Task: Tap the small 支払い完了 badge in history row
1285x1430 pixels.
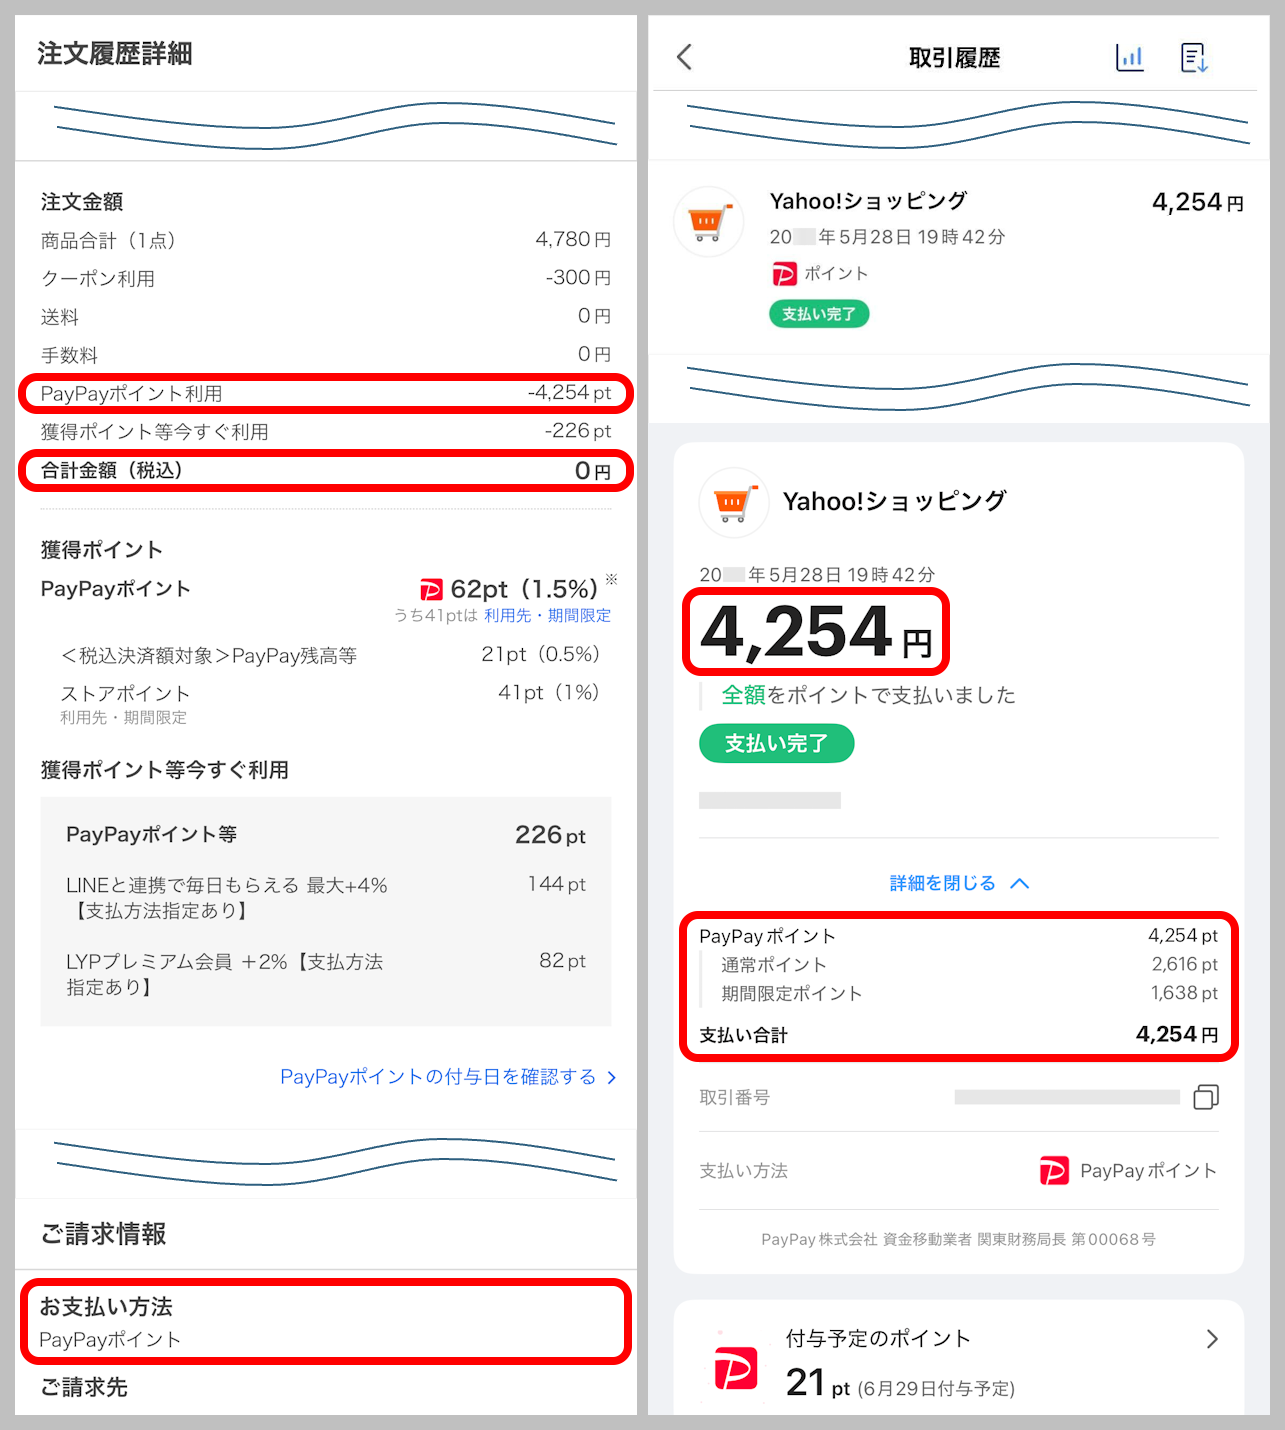Action: [819, 314]
